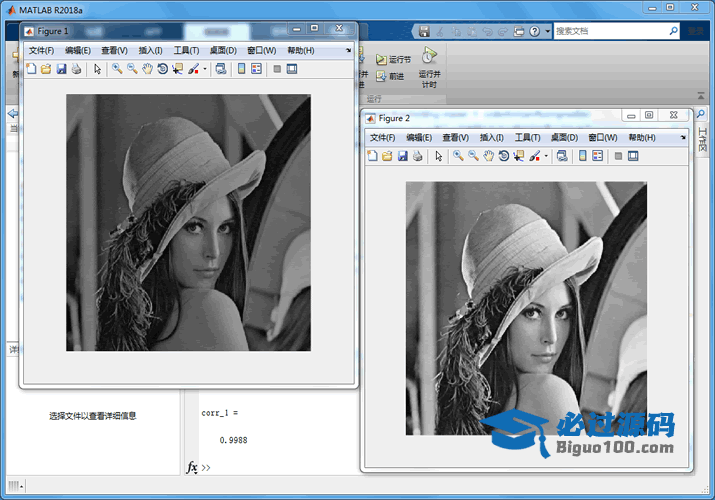Select Edit Plot arrow tool in Figure 2
The width and height of the screenshot is (715, 500).
coord(438,156)
